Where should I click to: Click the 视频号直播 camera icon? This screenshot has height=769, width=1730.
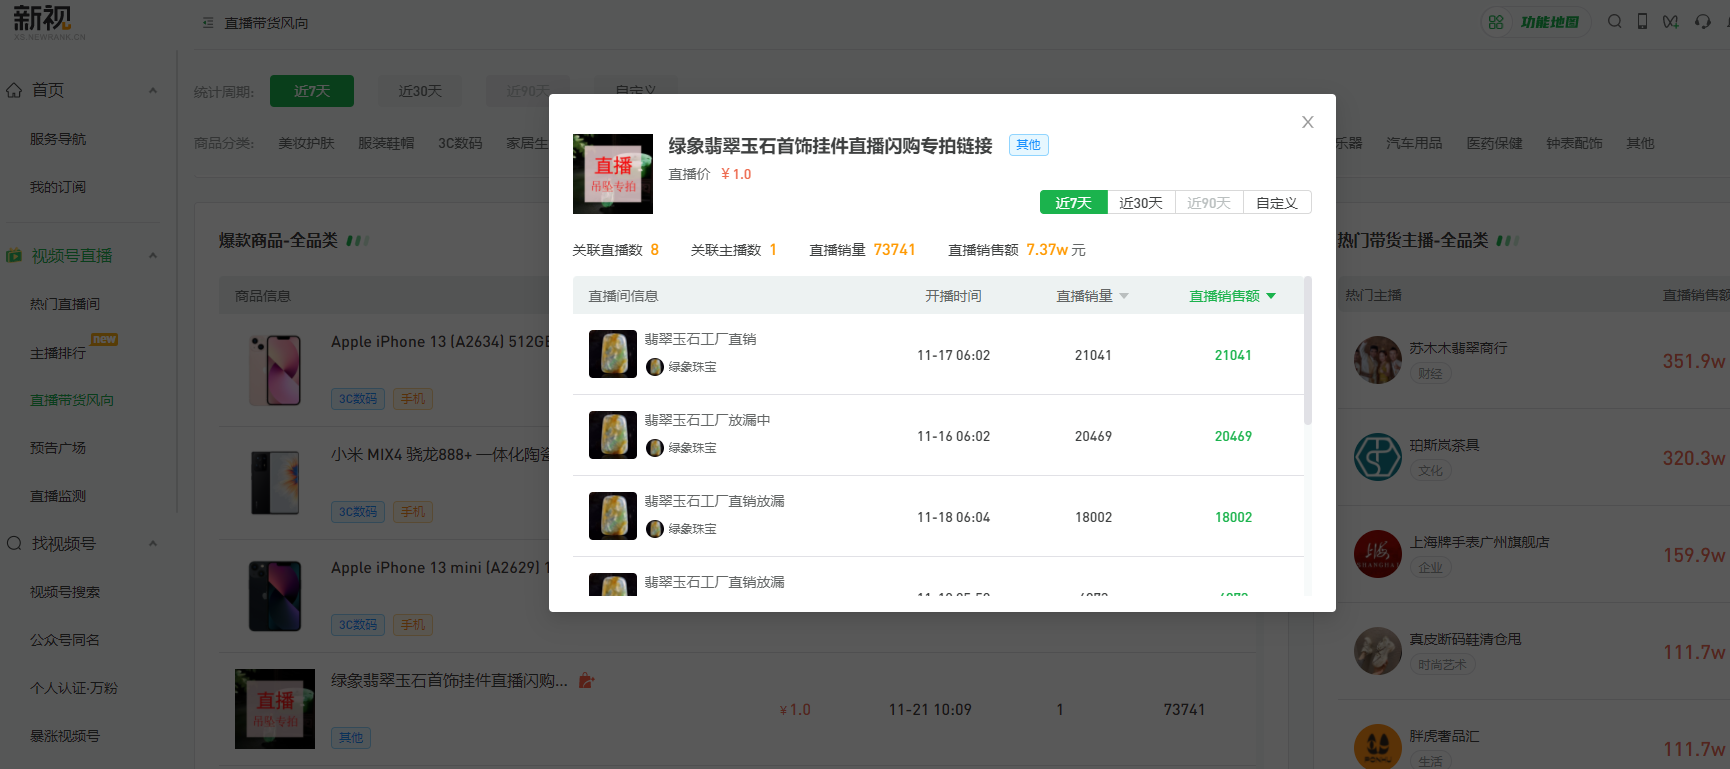14,256
